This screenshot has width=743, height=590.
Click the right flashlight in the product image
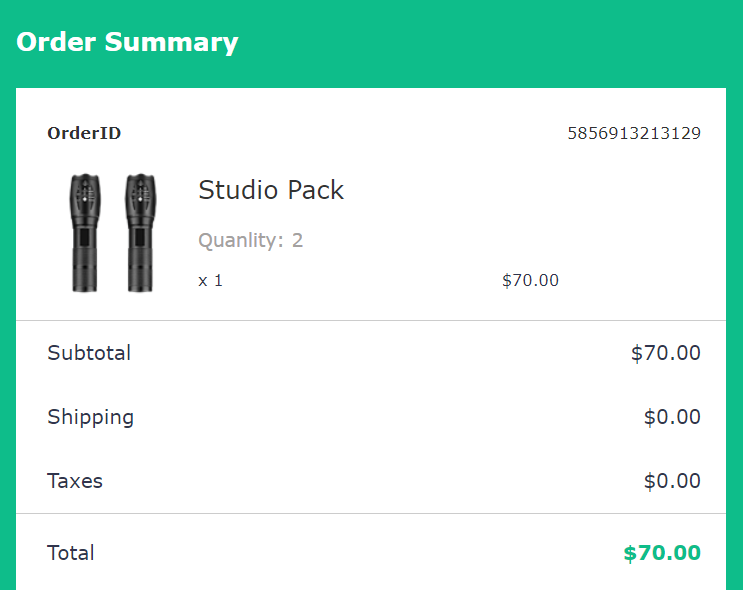(x=141, y=233)
